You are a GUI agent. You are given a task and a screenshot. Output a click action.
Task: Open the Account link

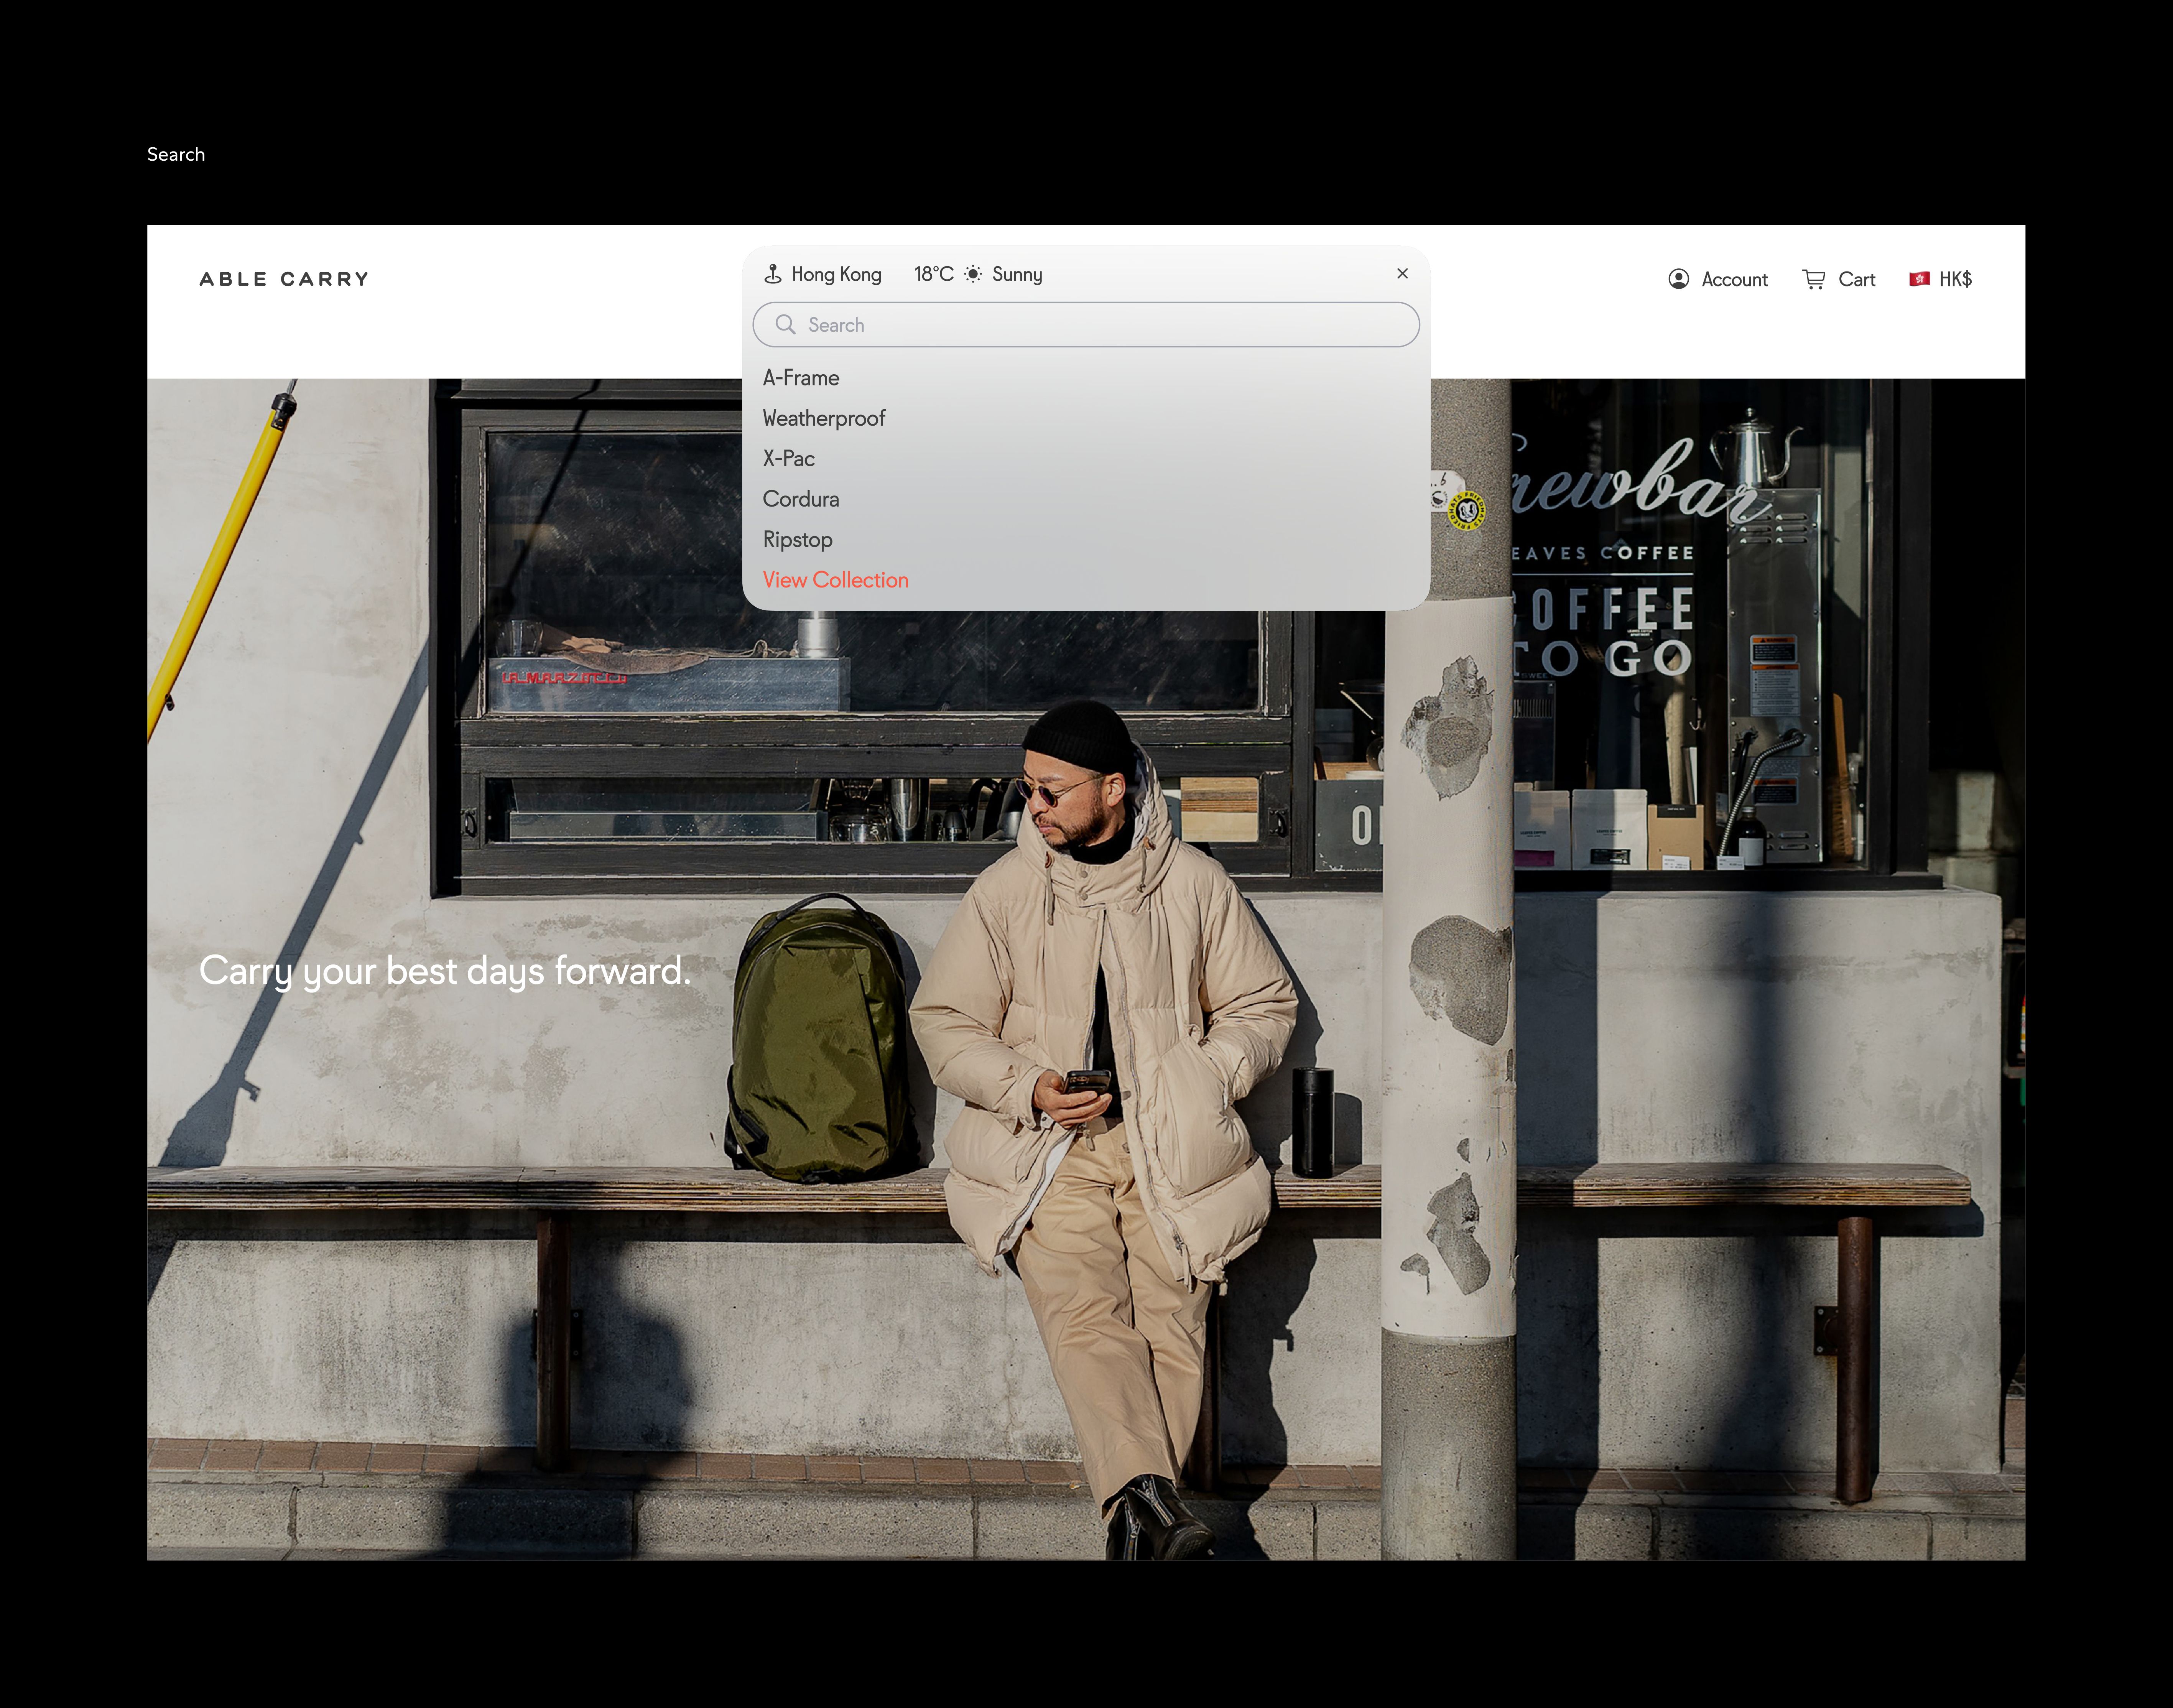click(x=1735, y=280)
